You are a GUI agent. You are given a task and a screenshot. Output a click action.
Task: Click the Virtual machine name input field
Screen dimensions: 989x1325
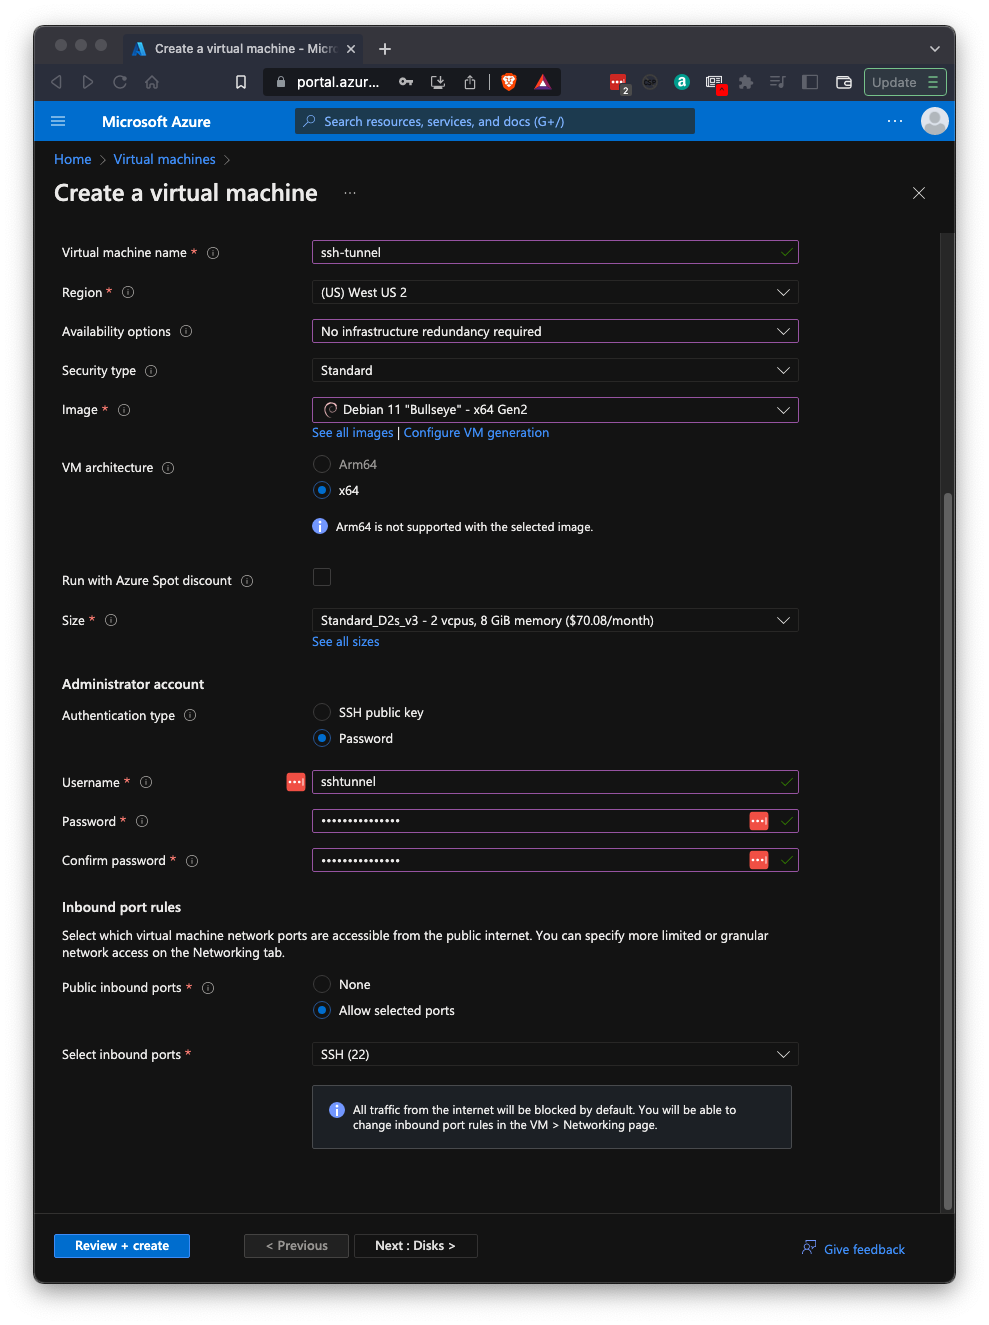pyautogui.click(x=545, y=252)
